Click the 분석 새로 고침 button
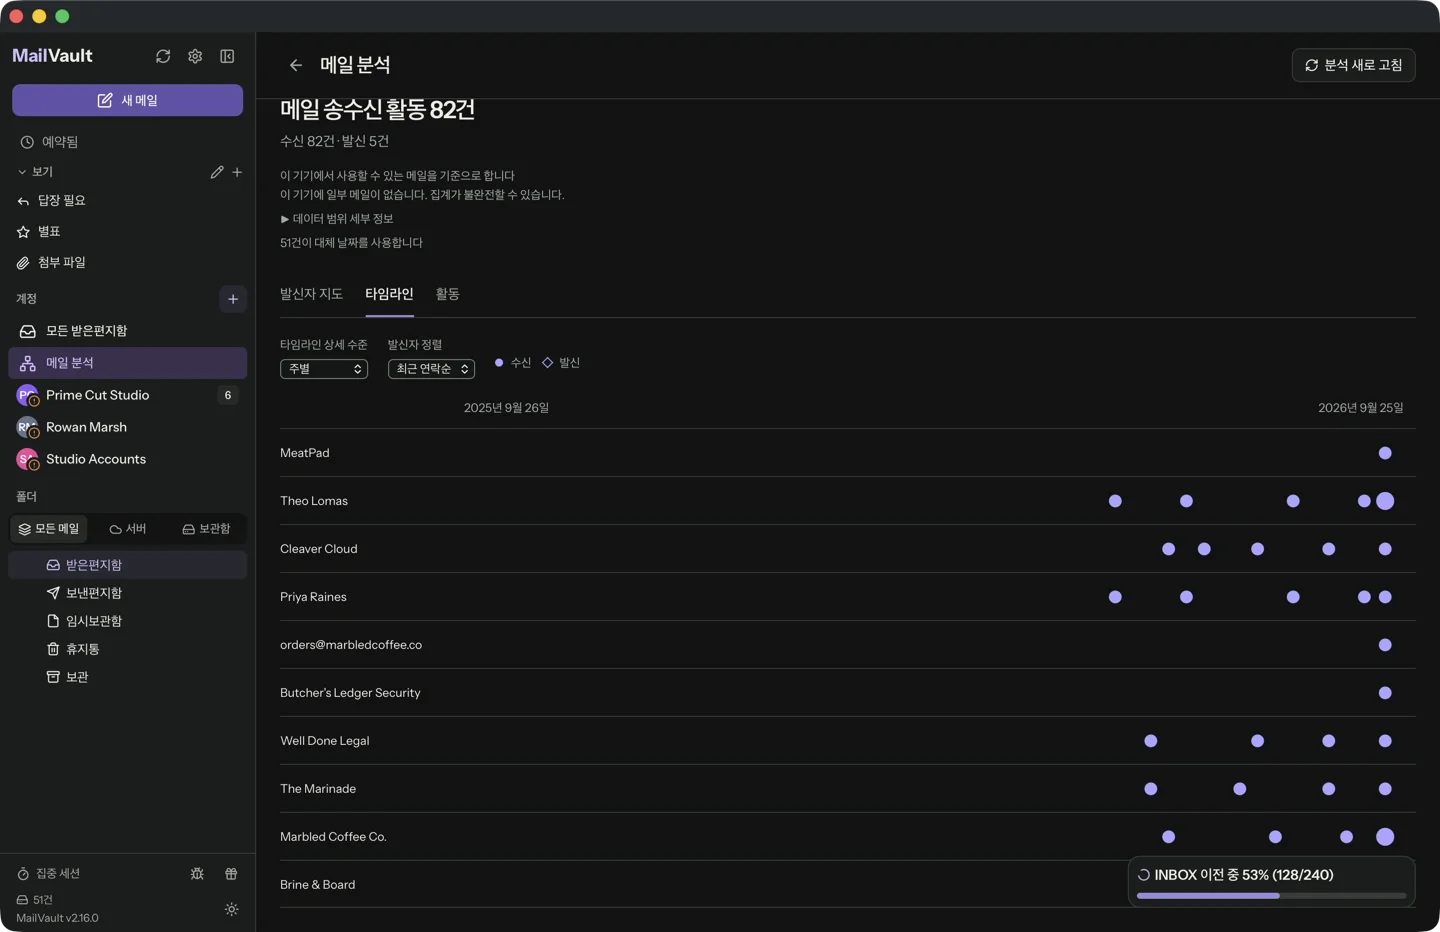Screen dimensions: 1440x932 [x=1354, y=65]
